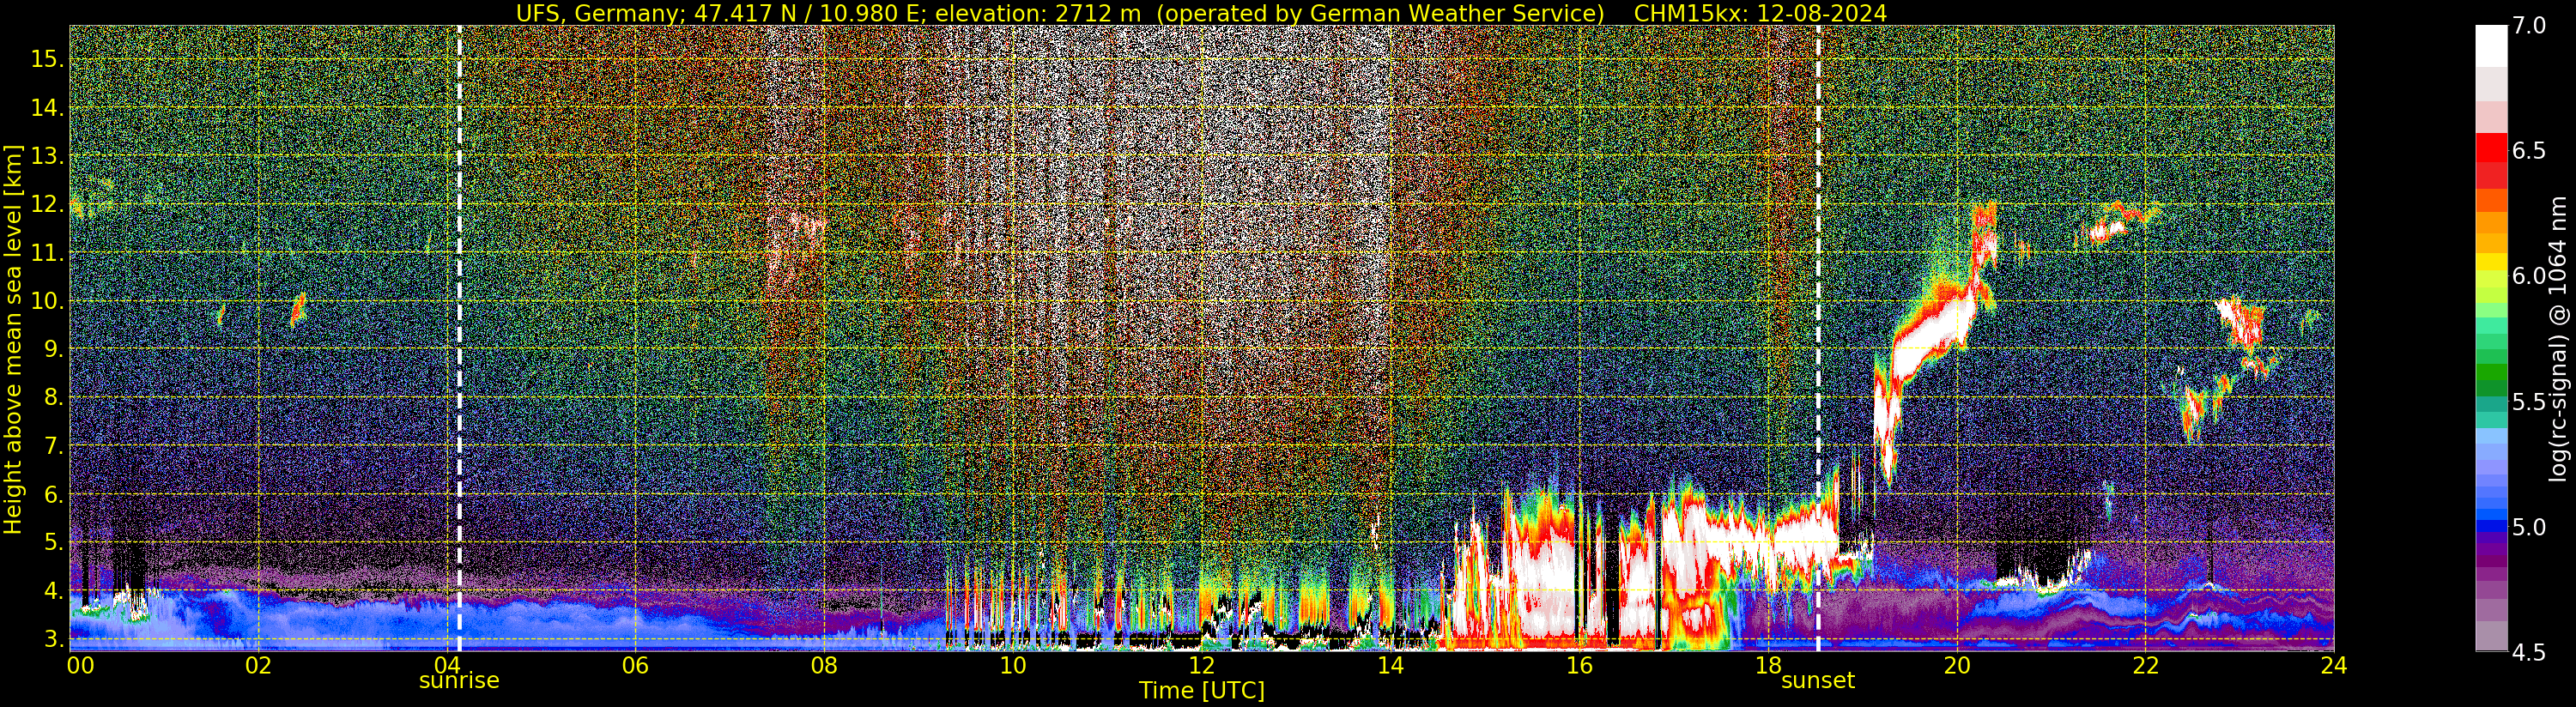Image resolution: width=2576 pixels, height=707 pixels.
Task: Click the white top segment of the colorbar
Action: pyautogui.click(x=2491, y=46)
